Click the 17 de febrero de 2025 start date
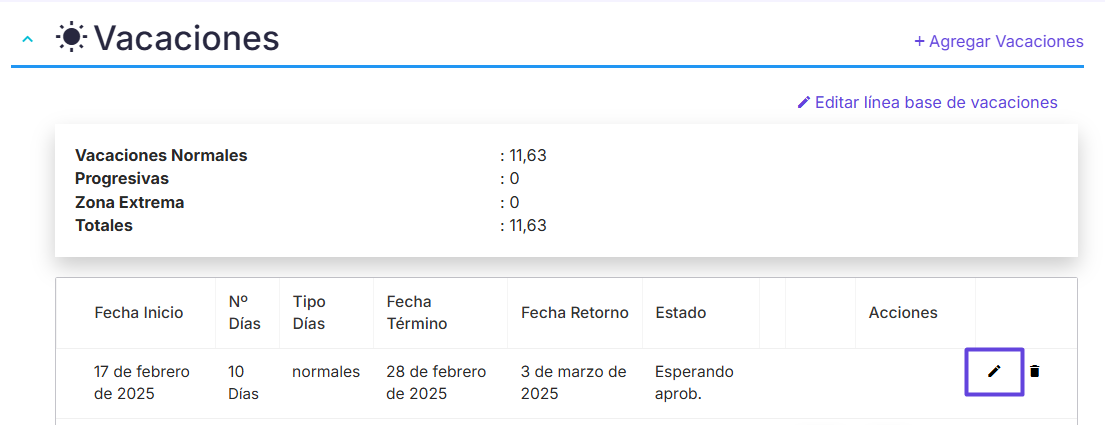Image resolution: width=1105 pixels, height=425 pixels. click(x=142, y=382)
